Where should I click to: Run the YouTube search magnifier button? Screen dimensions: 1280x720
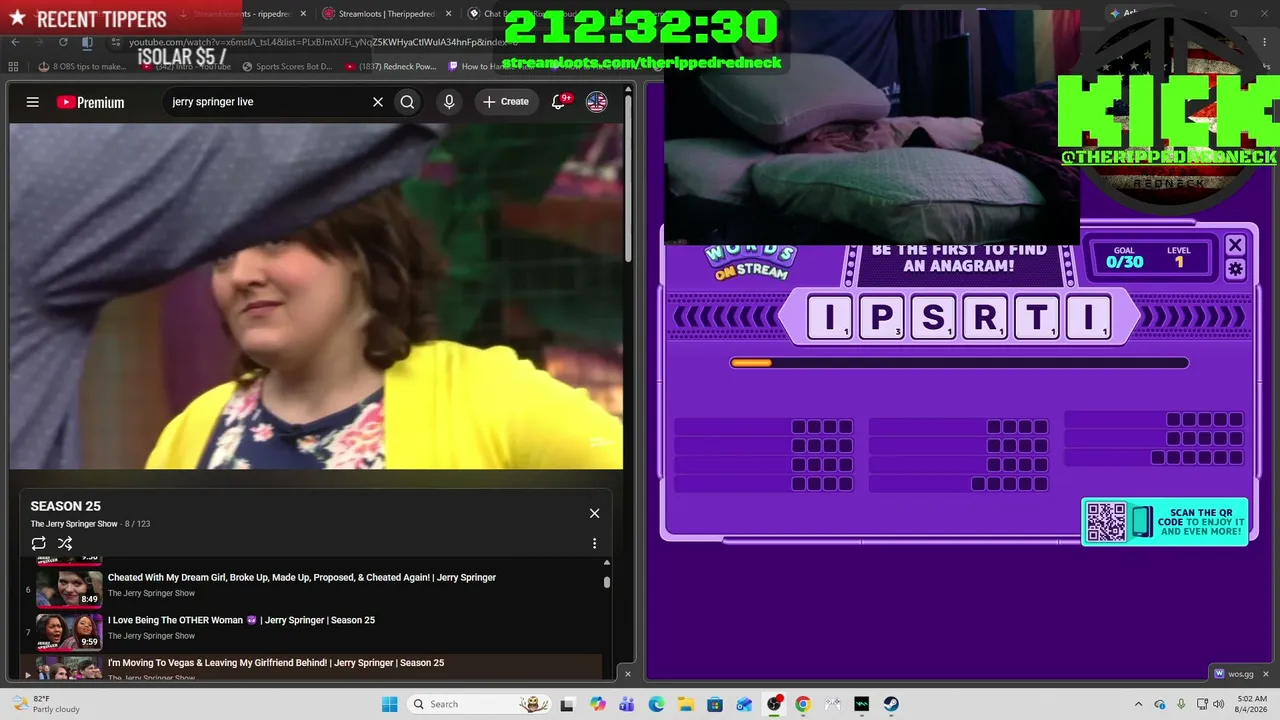(x=407, y=102)
